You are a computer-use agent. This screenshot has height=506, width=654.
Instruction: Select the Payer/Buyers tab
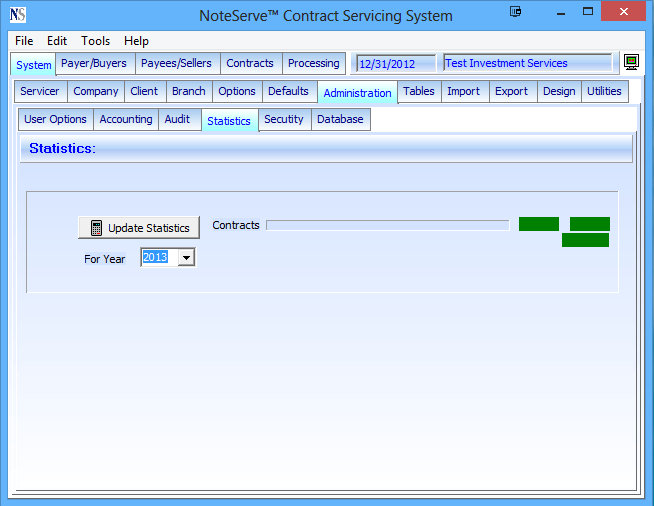pyautogui.click(x=94, y=63)
